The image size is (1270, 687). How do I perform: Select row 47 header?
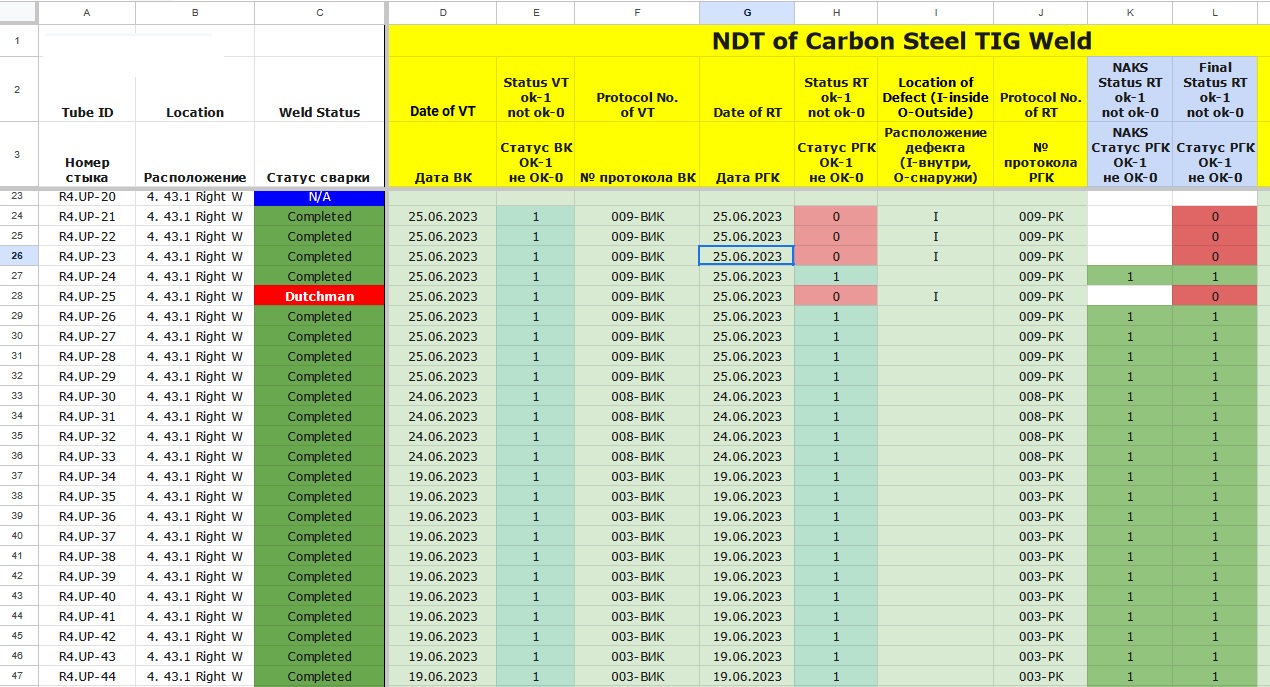(x=18, y=676)
